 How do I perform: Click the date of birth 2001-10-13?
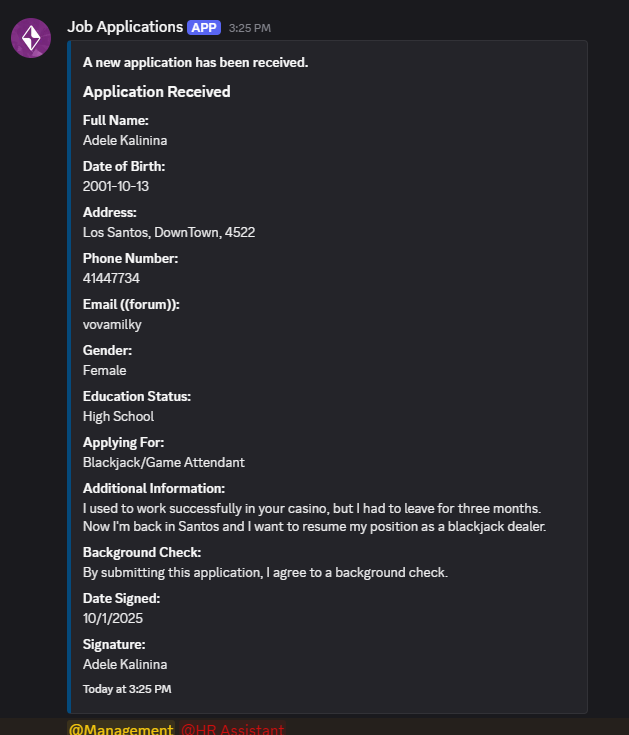(x=116, y=186)
